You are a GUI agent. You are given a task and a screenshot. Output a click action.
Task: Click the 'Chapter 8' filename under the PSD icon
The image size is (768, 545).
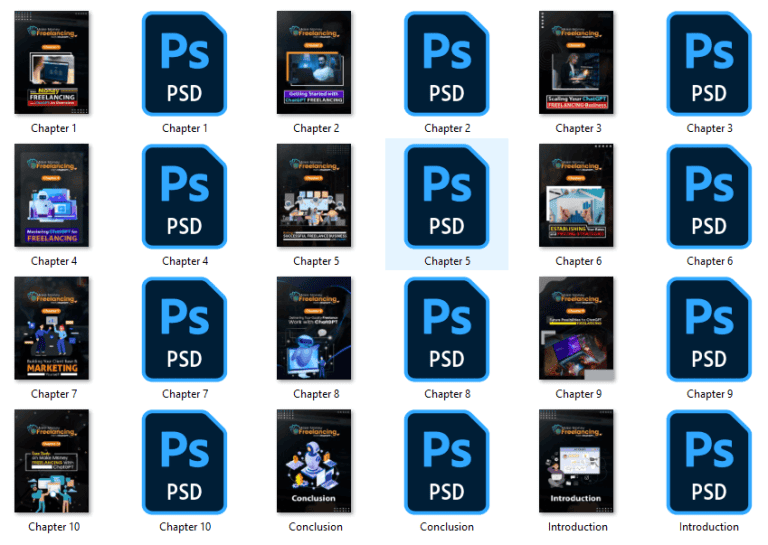pyautogui.click(x=447, y=394)
